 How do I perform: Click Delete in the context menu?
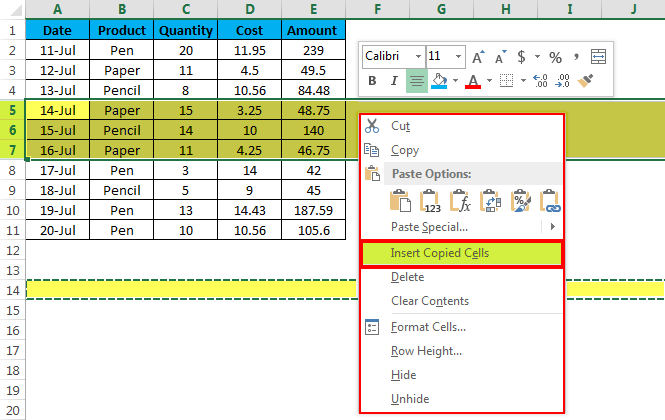tap(407, 277)
